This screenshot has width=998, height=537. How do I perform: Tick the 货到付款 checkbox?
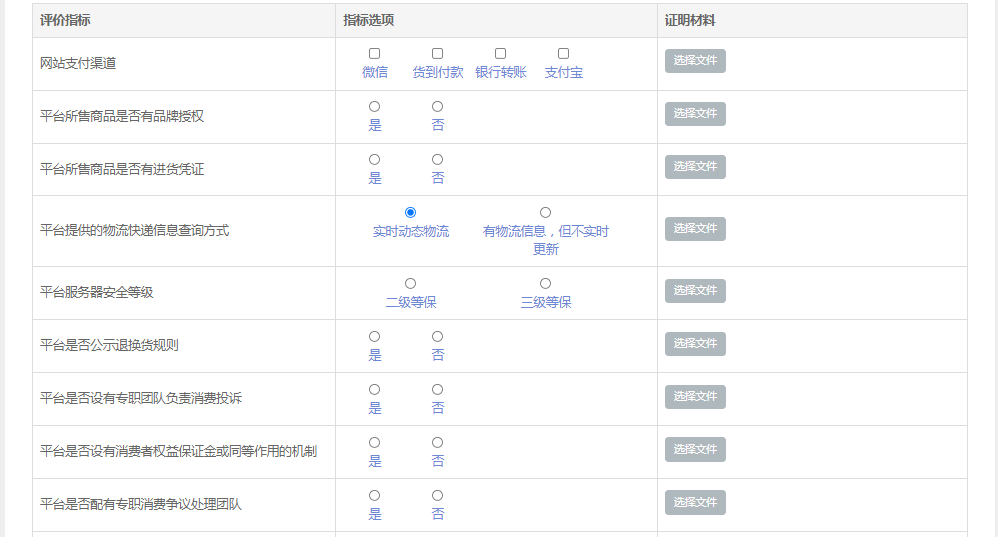pyautogui.click(x=437, y=53)
